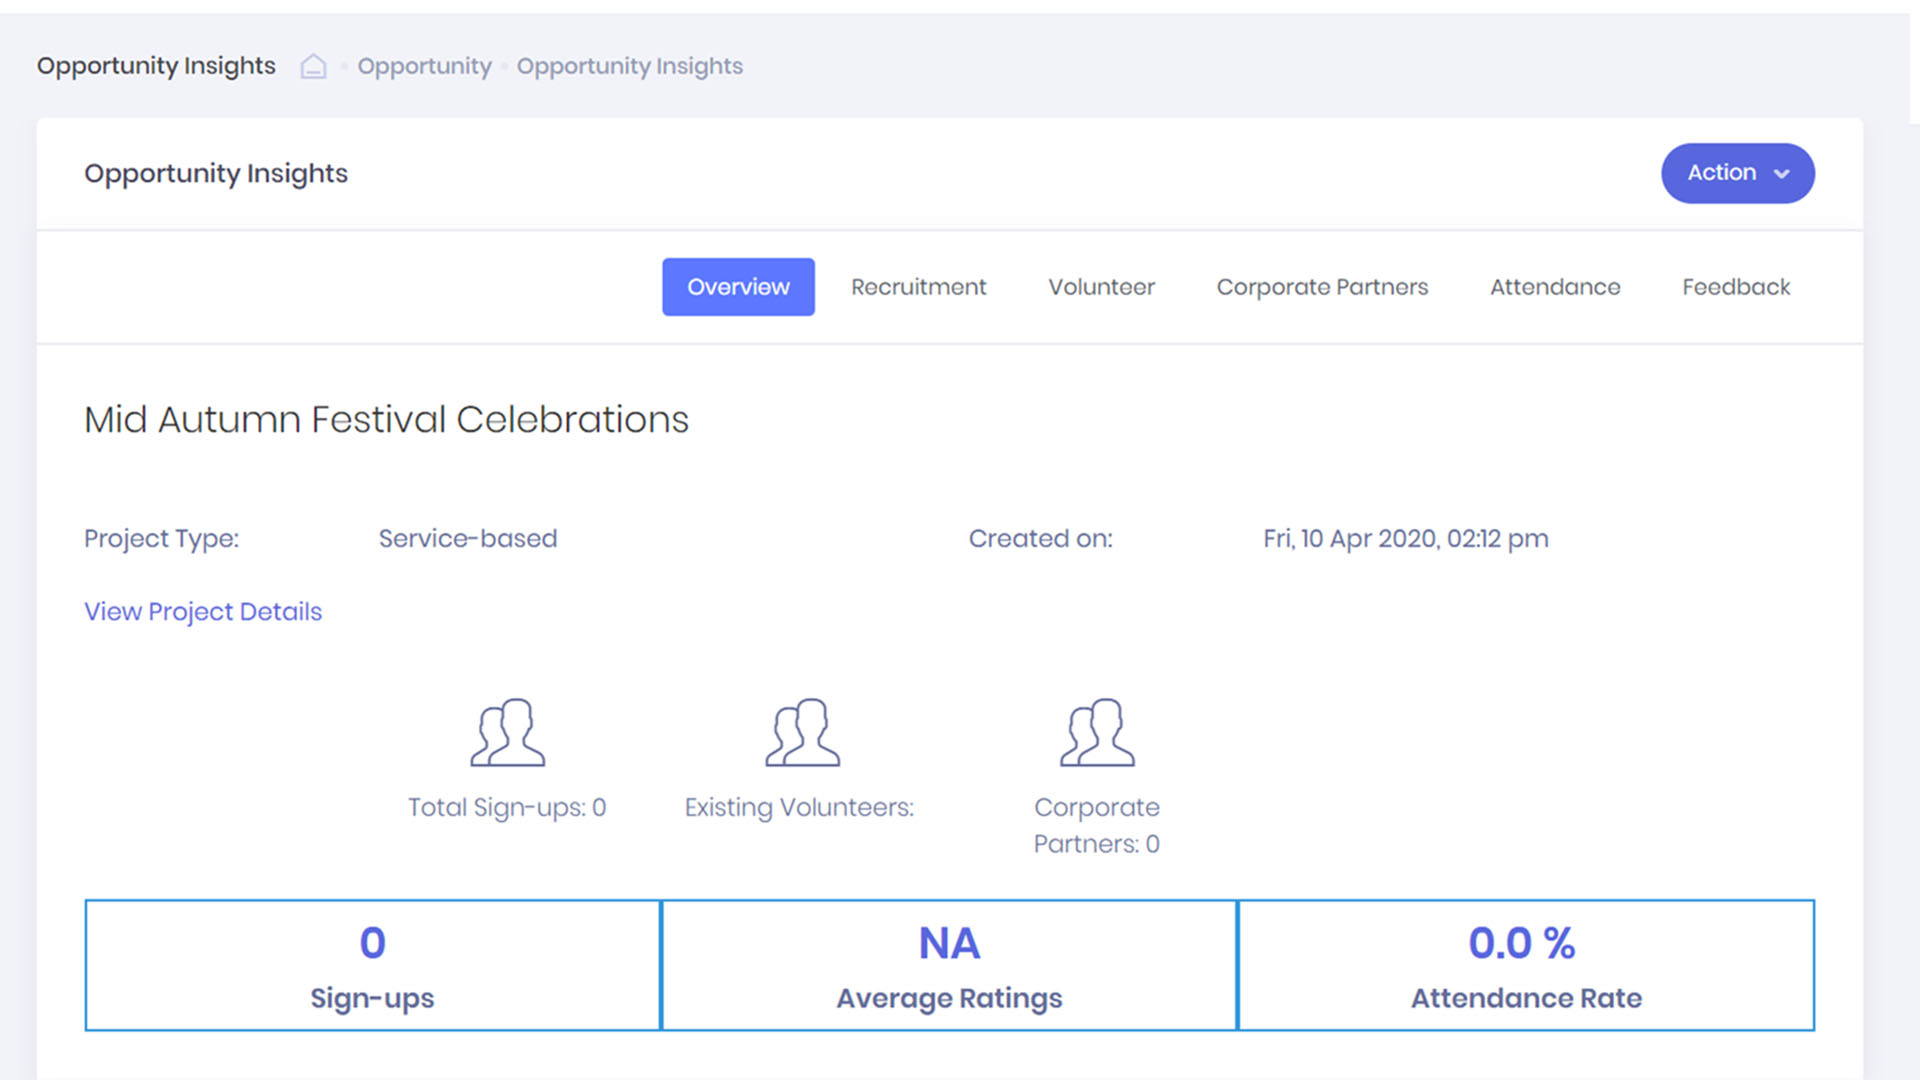Image resolution: width=1920 pixels, height=1080 pixels.
Task: Click the chevron arrow inside Action button
Action: click(x=1781, y=174)
